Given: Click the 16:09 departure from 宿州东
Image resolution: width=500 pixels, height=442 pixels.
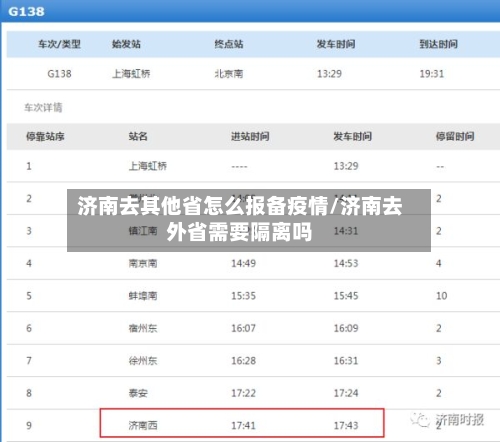Looking at the screenshot, I should tap(346, 328).
